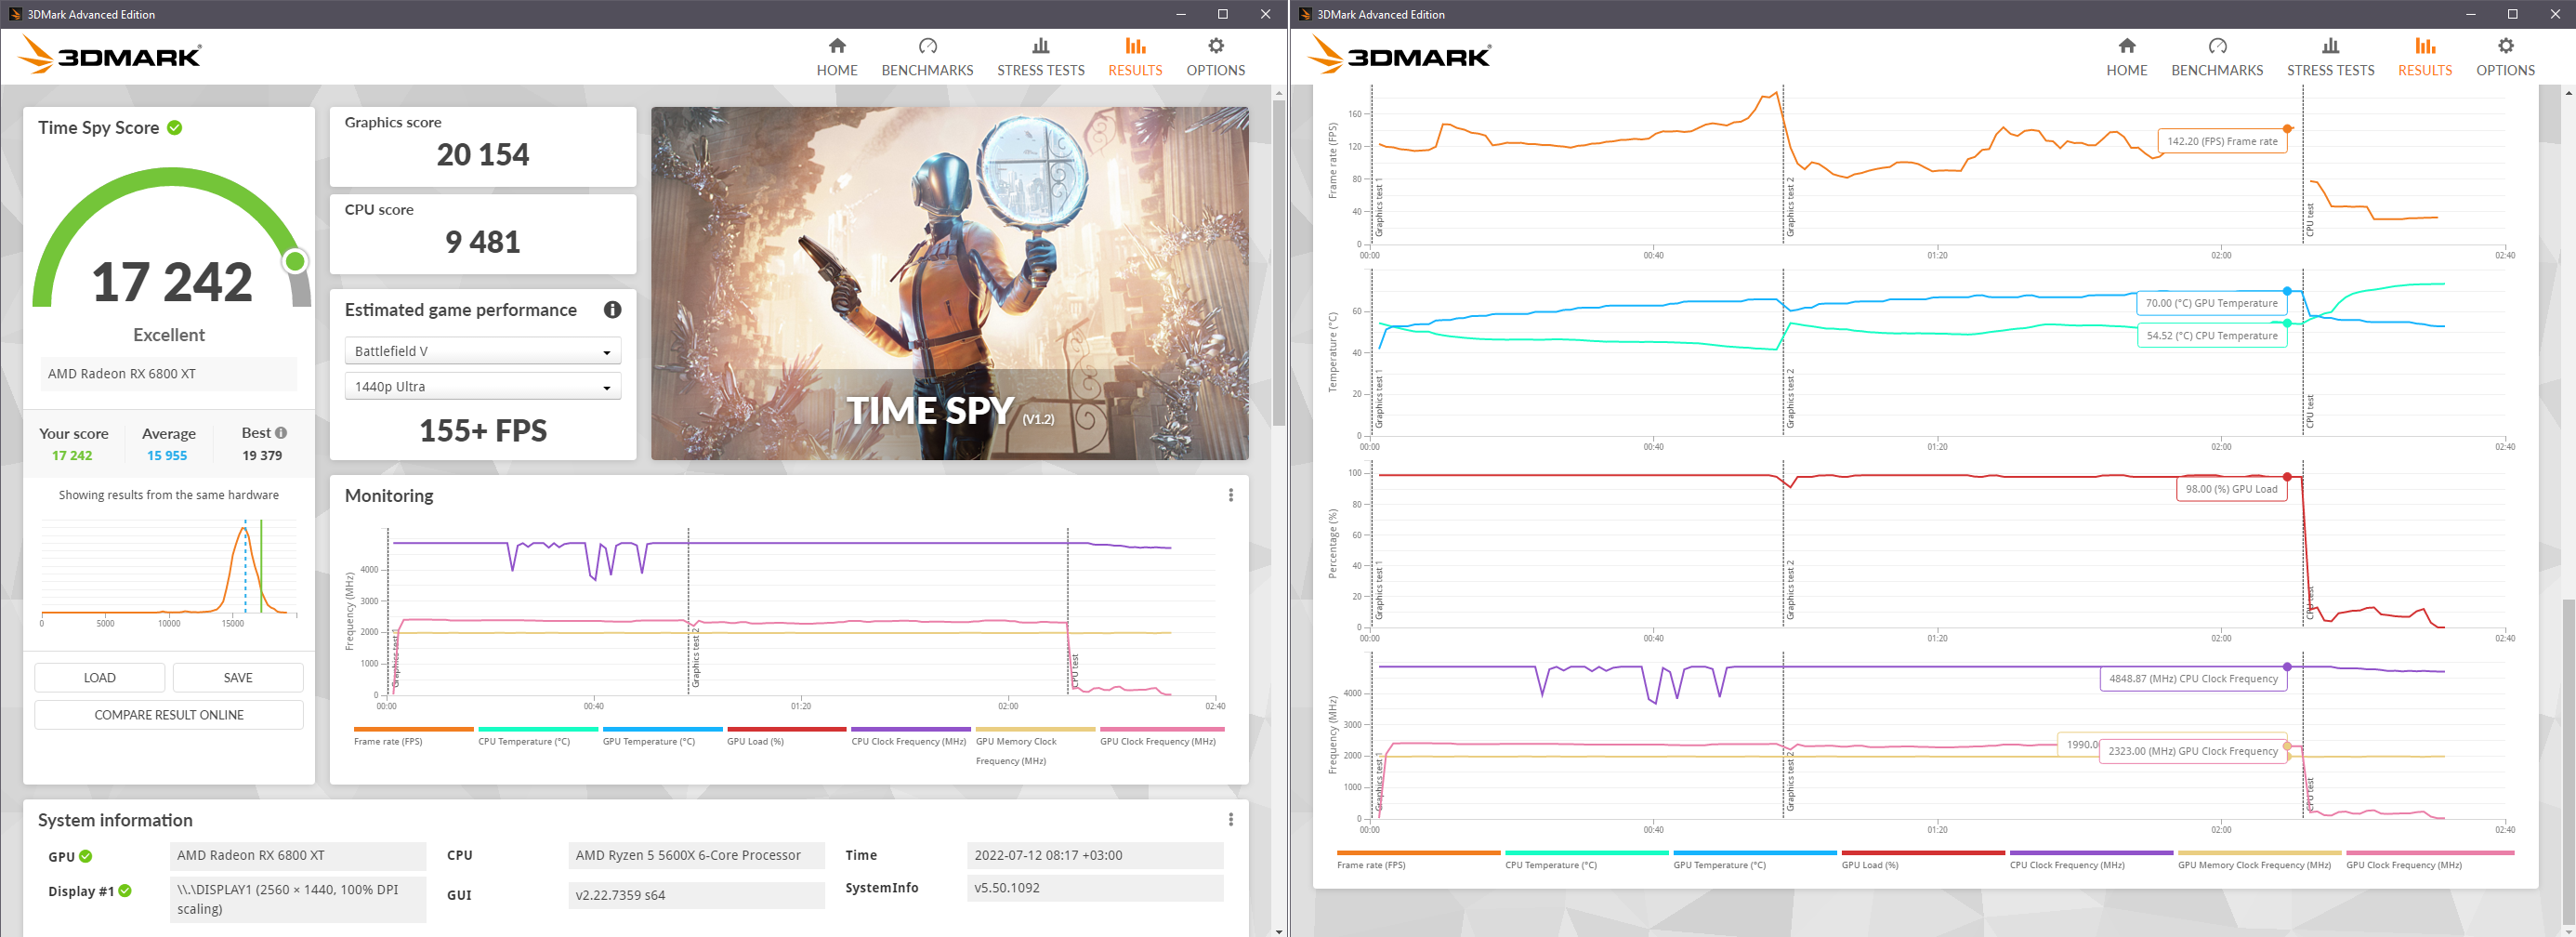This screenshot has height=937, width=2576.
Task: Click the AMD Ryzen 5 5600X 6-Core Processor field
Action: [697, 855]
